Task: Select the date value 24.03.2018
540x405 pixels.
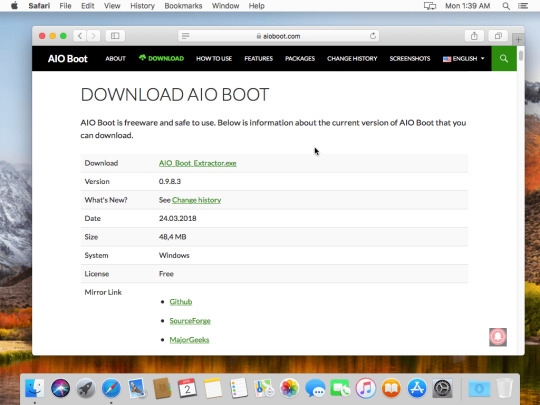Action: pos(177,218)
